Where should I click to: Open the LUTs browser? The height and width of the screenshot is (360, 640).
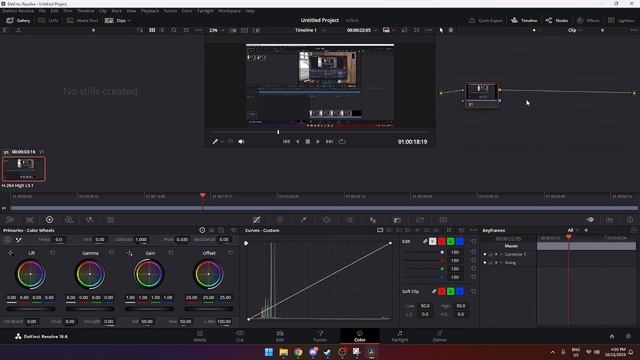(x=48, y=20)
